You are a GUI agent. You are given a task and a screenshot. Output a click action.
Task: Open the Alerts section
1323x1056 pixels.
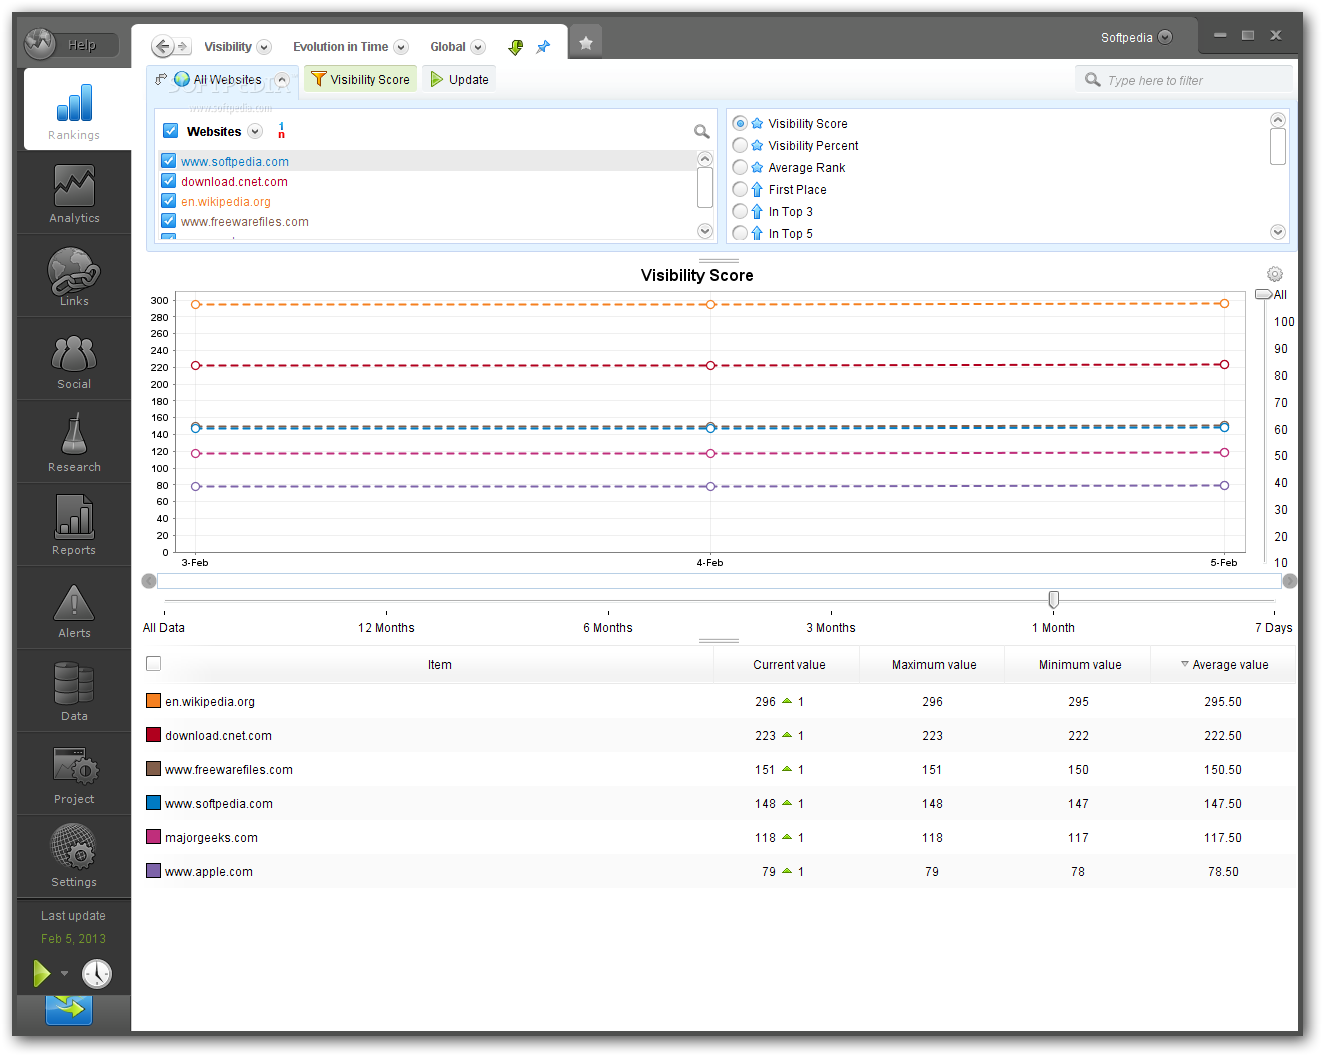(74, 608)
